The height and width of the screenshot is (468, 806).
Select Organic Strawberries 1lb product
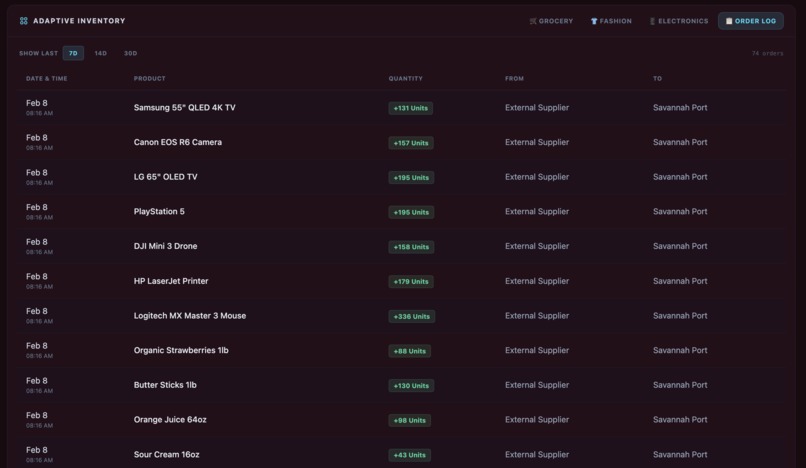tap(181, 350)
